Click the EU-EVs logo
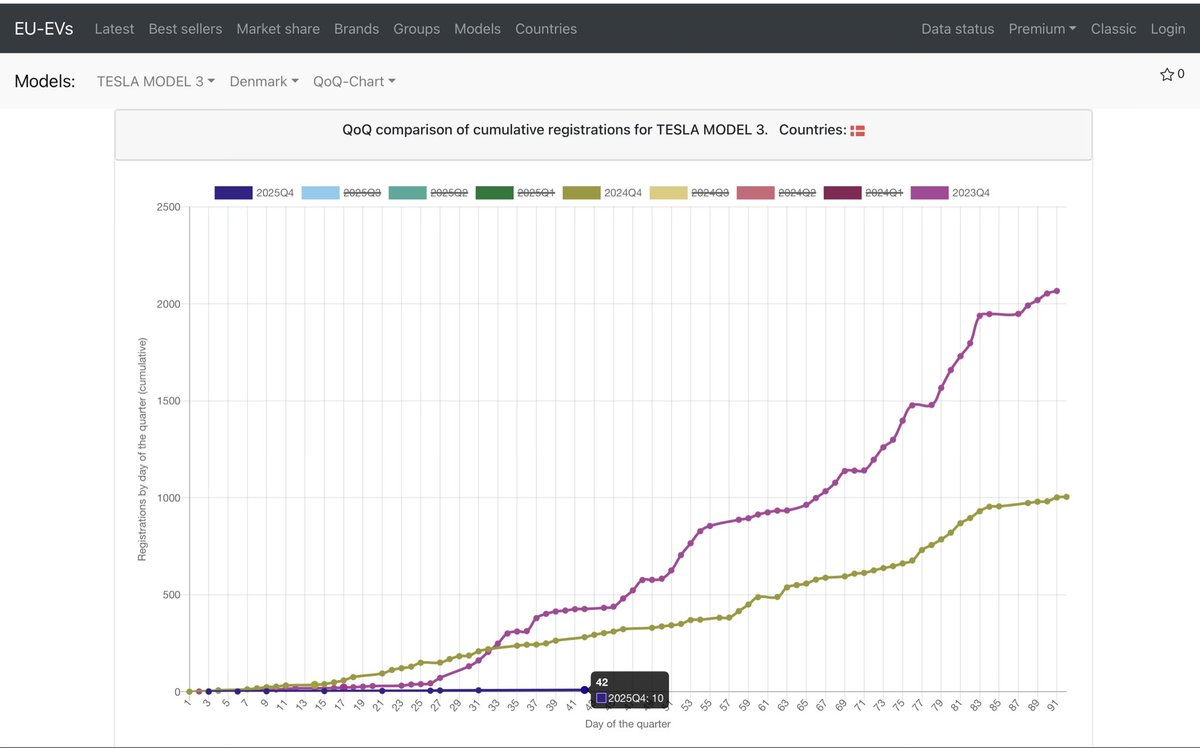 tap(43, 28)
